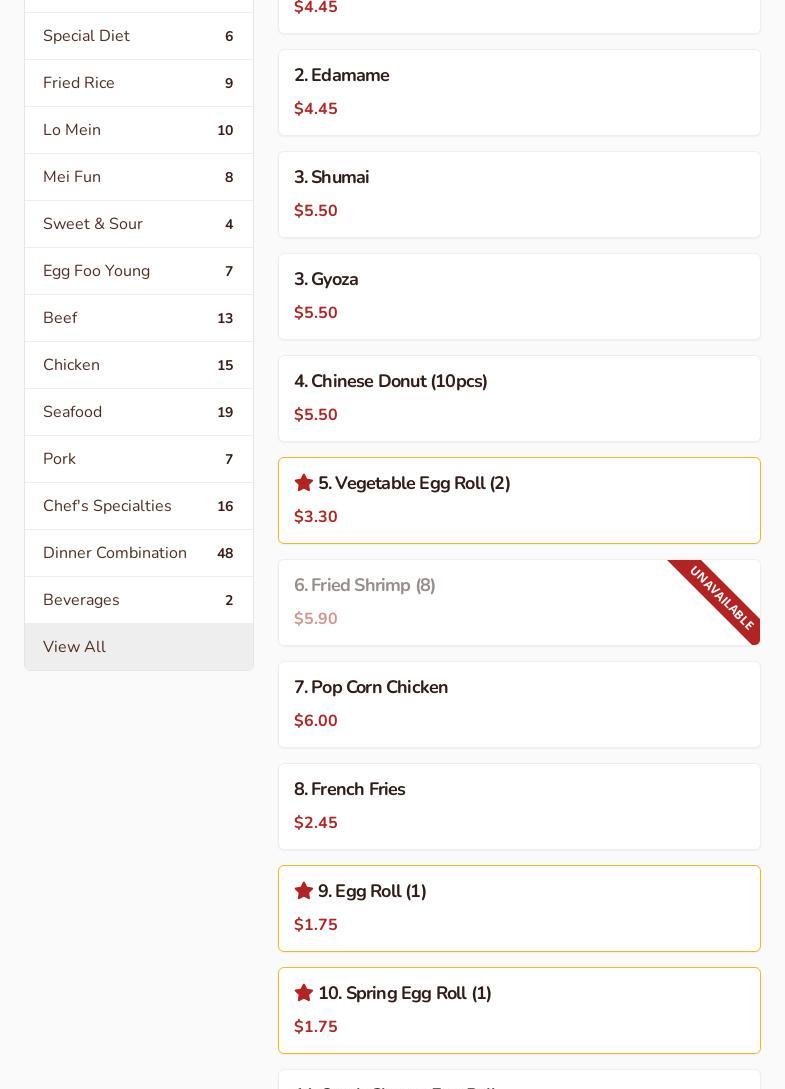Open the Special Diet category
Screen dimensions: 785x1089
click(x=138, y=36)
